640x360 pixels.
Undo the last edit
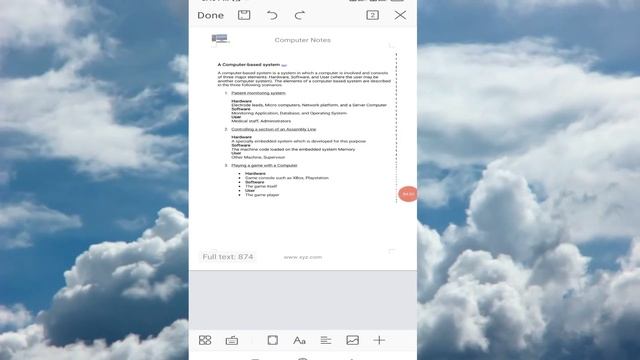(x=272, y=16)
